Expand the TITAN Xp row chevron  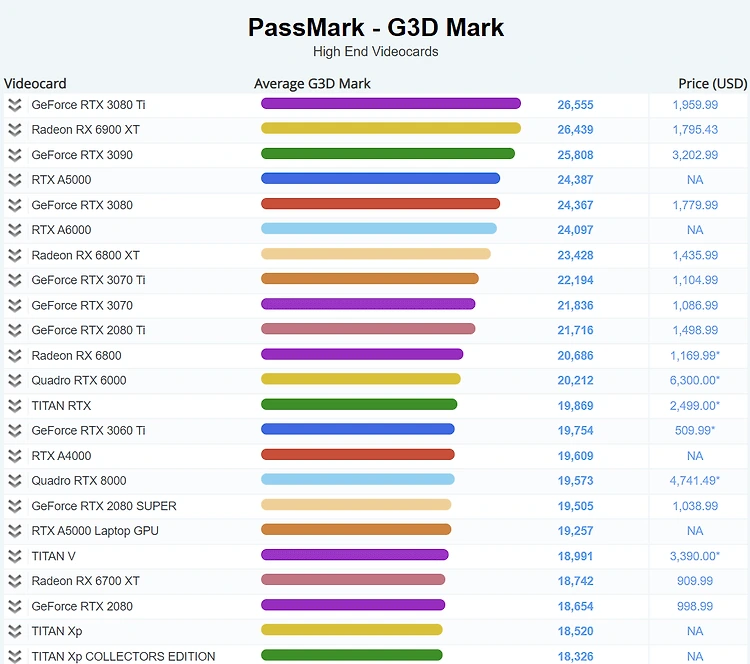[x=15, y=631]
